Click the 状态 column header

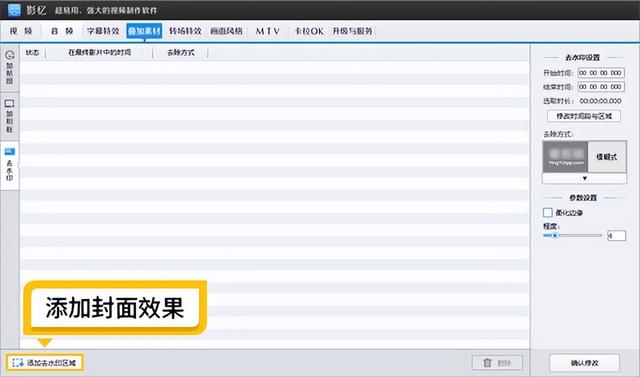[x=33, y=52]
